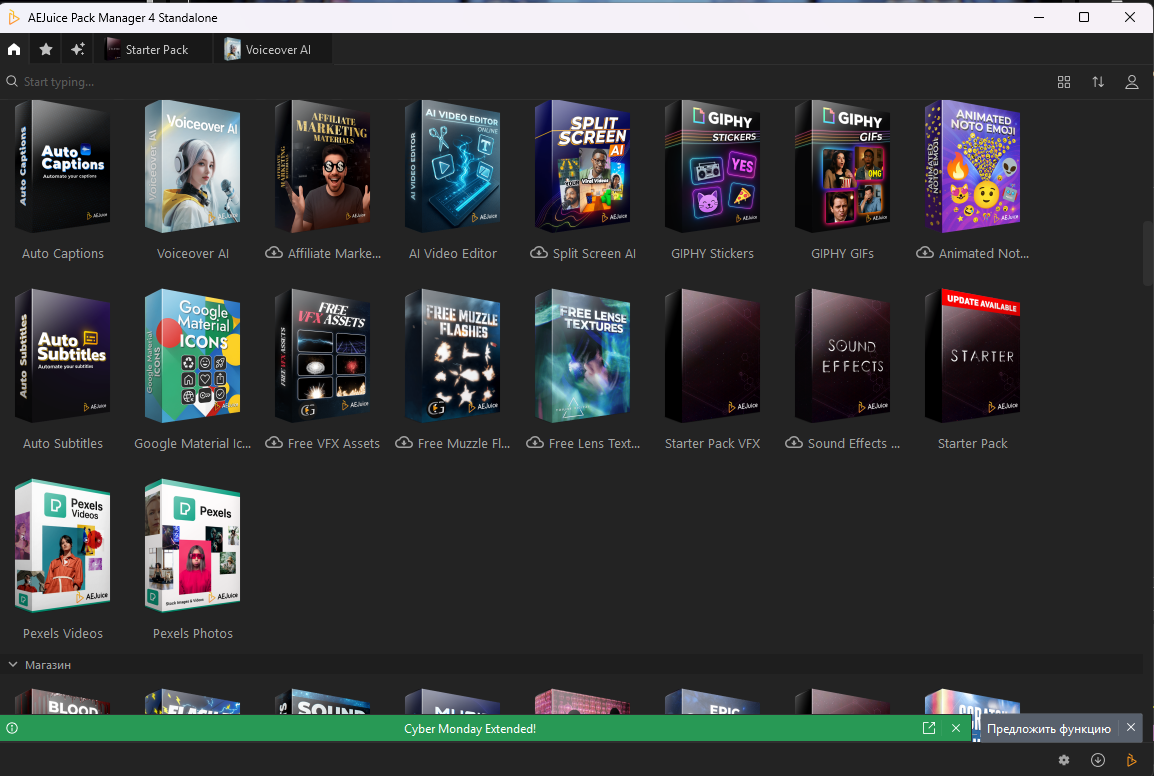
Task: Open the Free Lense Textures box
Action: pyautogui.click(x=582, y=356)
